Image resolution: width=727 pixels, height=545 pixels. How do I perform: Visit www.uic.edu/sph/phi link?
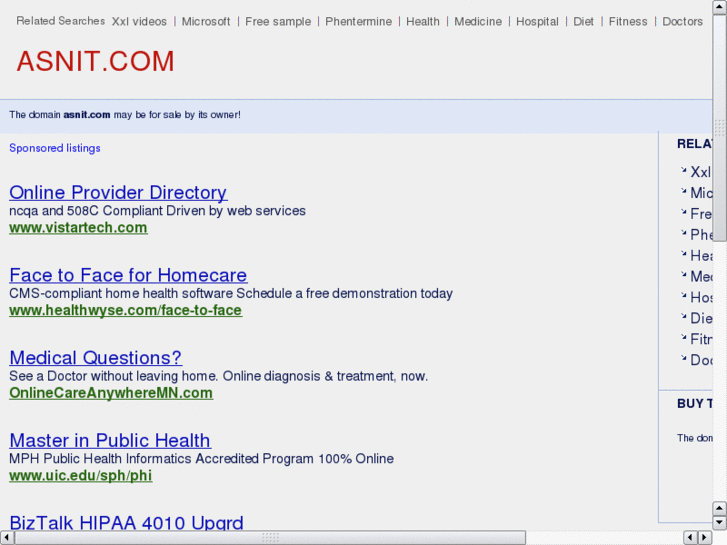tap(81, 475)
